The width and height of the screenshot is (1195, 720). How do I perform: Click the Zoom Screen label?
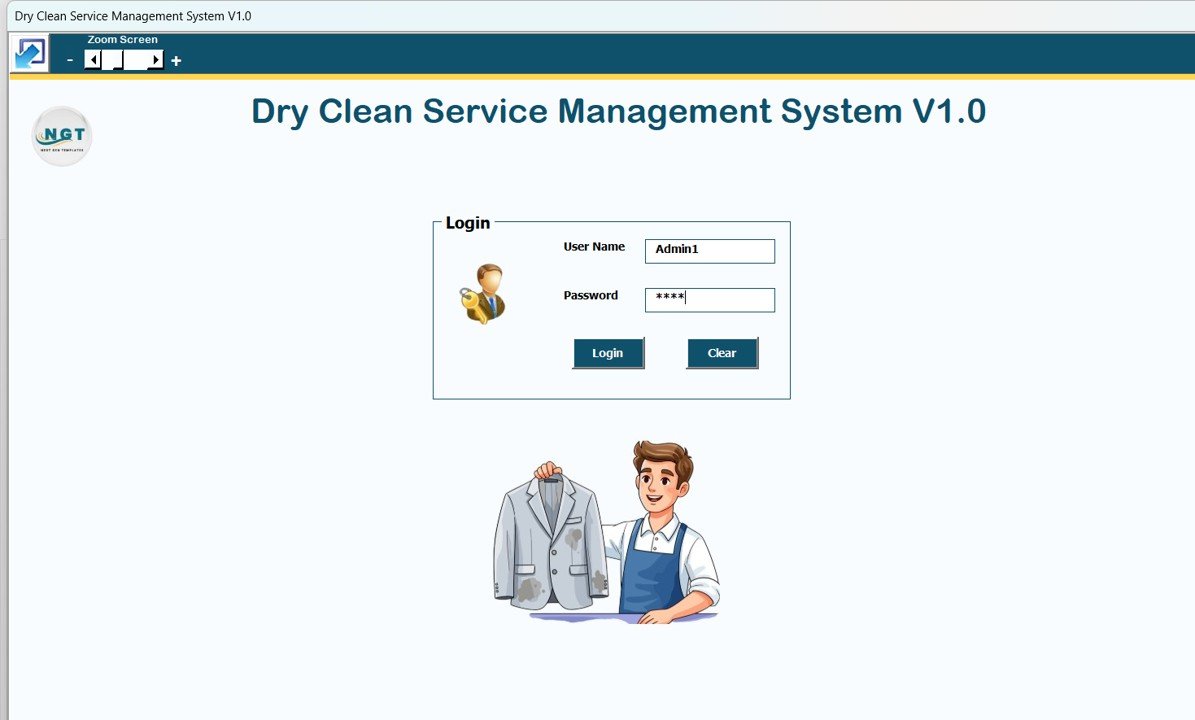[122, 40]
